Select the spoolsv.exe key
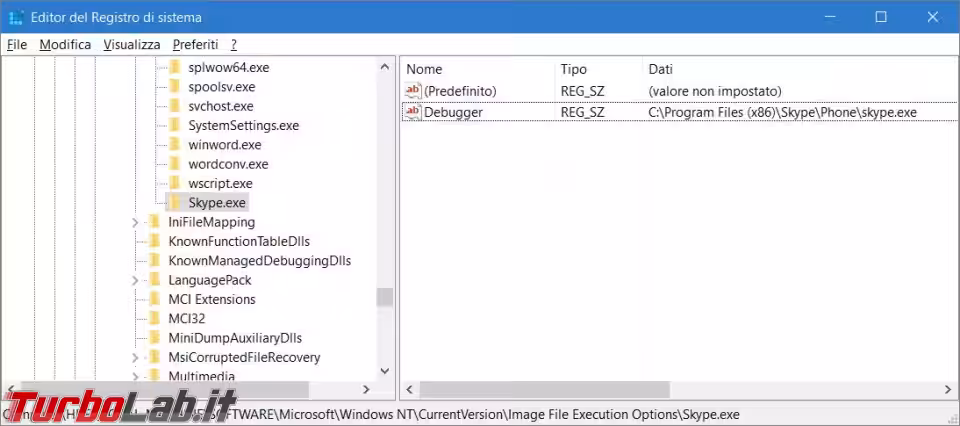This screenshot has width=960, height=426. [222, 86]
